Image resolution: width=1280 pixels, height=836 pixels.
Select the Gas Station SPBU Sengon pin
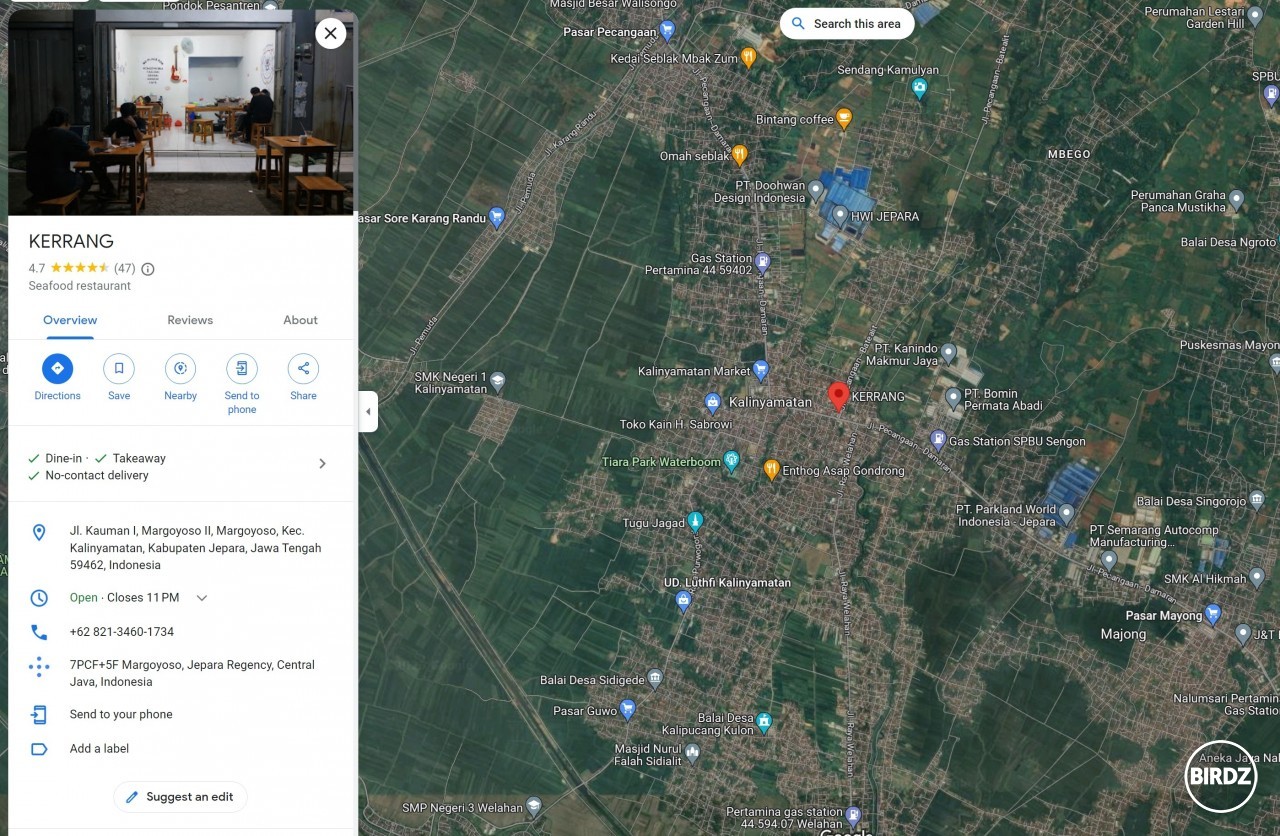pyautogui.click(x=938, y=440)
